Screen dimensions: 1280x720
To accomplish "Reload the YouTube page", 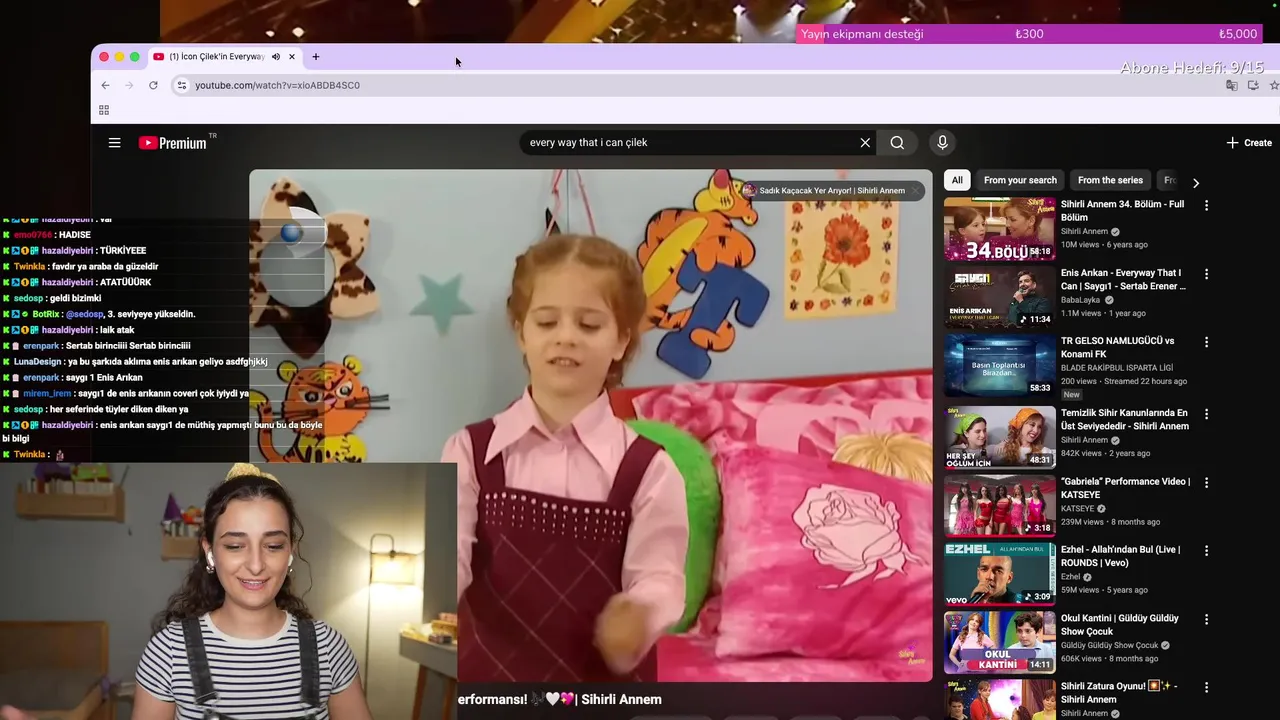I will (153, 85).
